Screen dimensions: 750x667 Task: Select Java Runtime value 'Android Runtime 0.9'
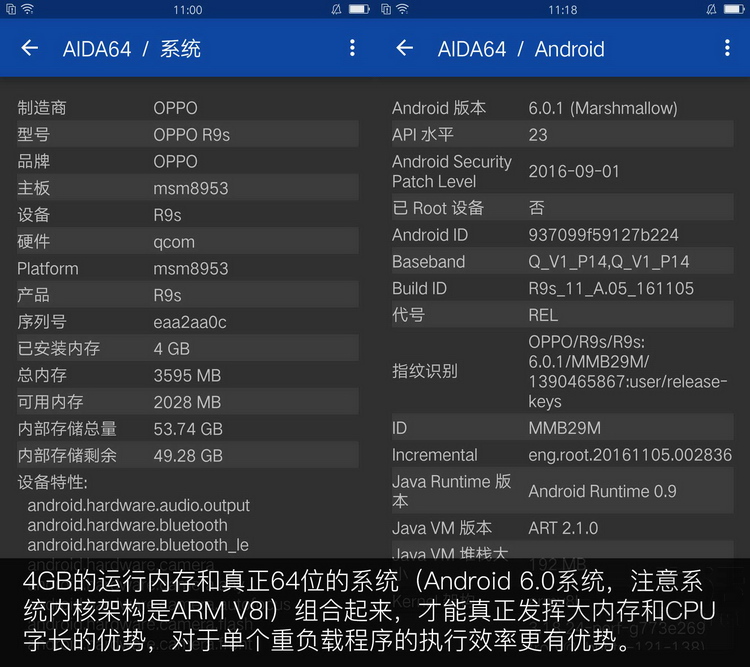click(x=602, y=491)
